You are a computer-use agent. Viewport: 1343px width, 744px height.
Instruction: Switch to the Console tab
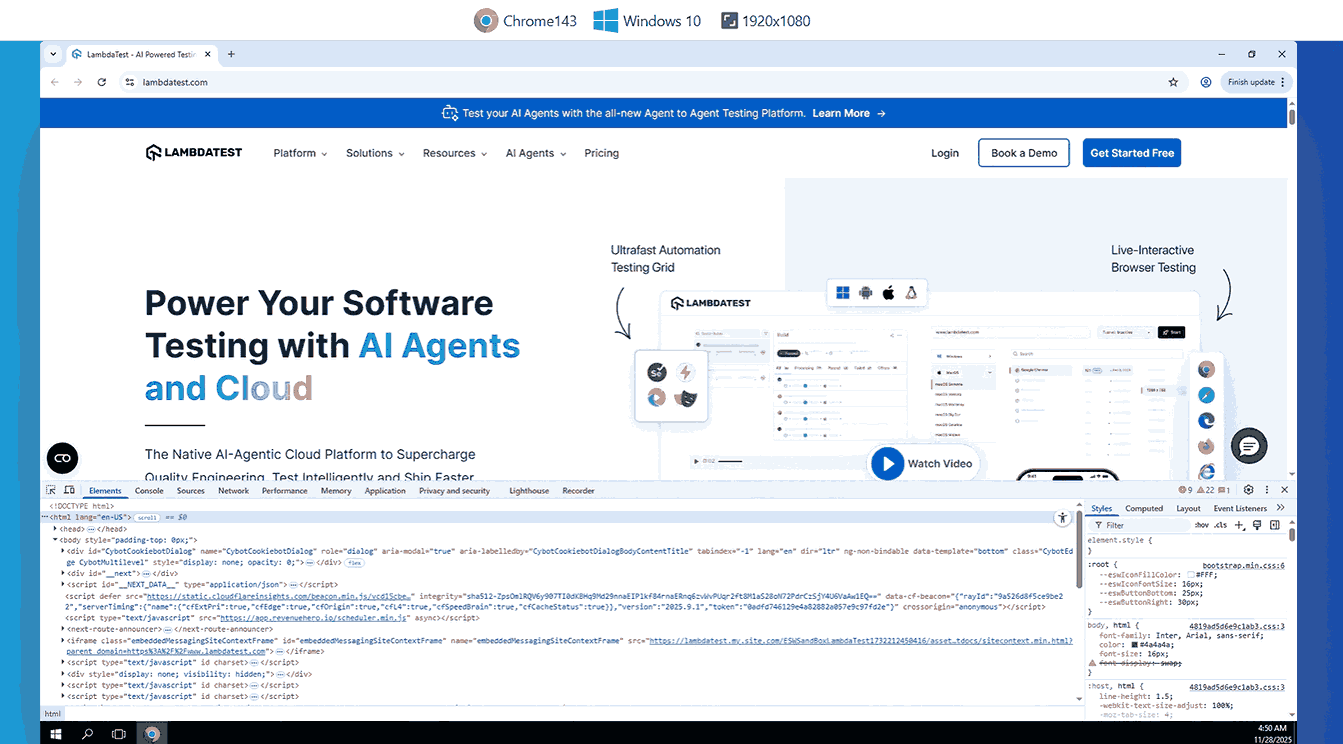(150, 490)
